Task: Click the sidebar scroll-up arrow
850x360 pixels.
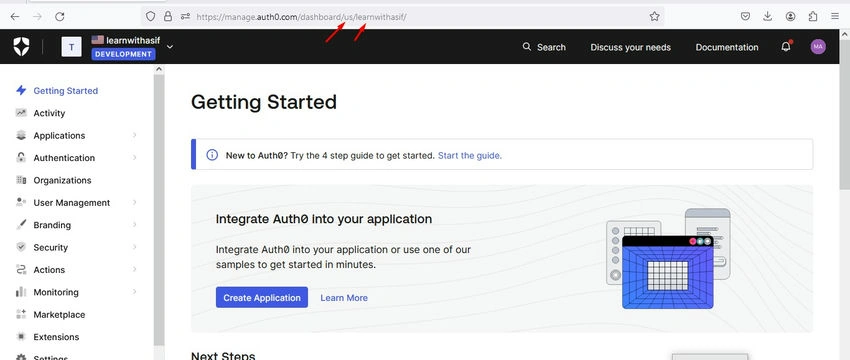Action: [x=159, y=69]
